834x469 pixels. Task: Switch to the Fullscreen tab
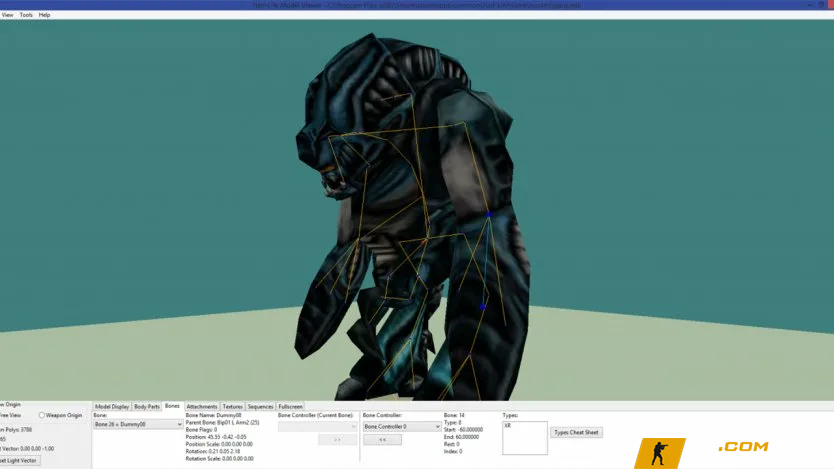[290, 407]
